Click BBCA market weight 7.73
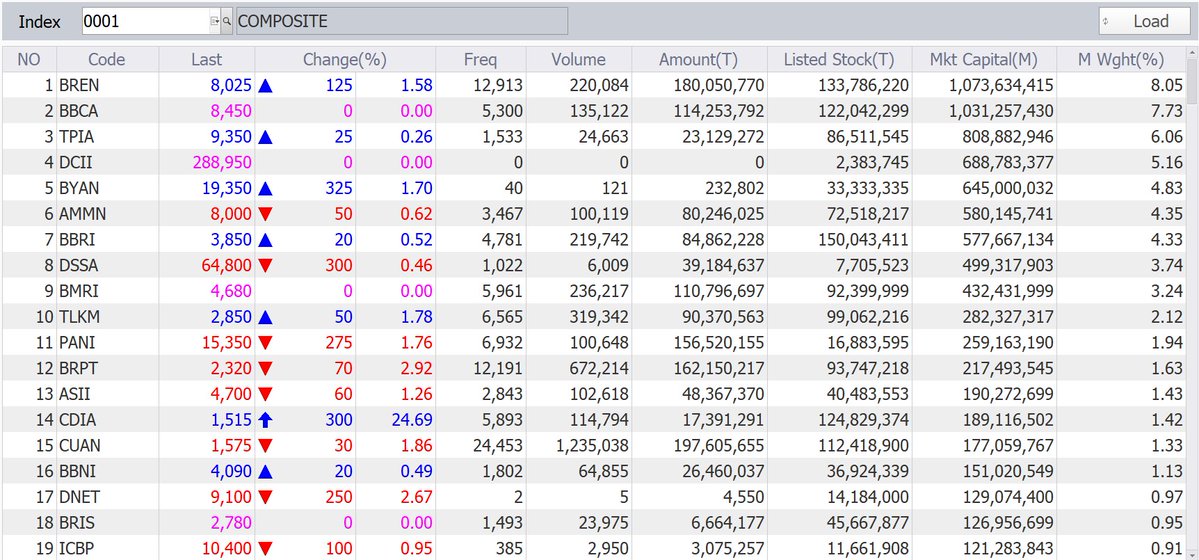Image resolution: width=1199 pixels, height=560 pixels. point(1167,111)
